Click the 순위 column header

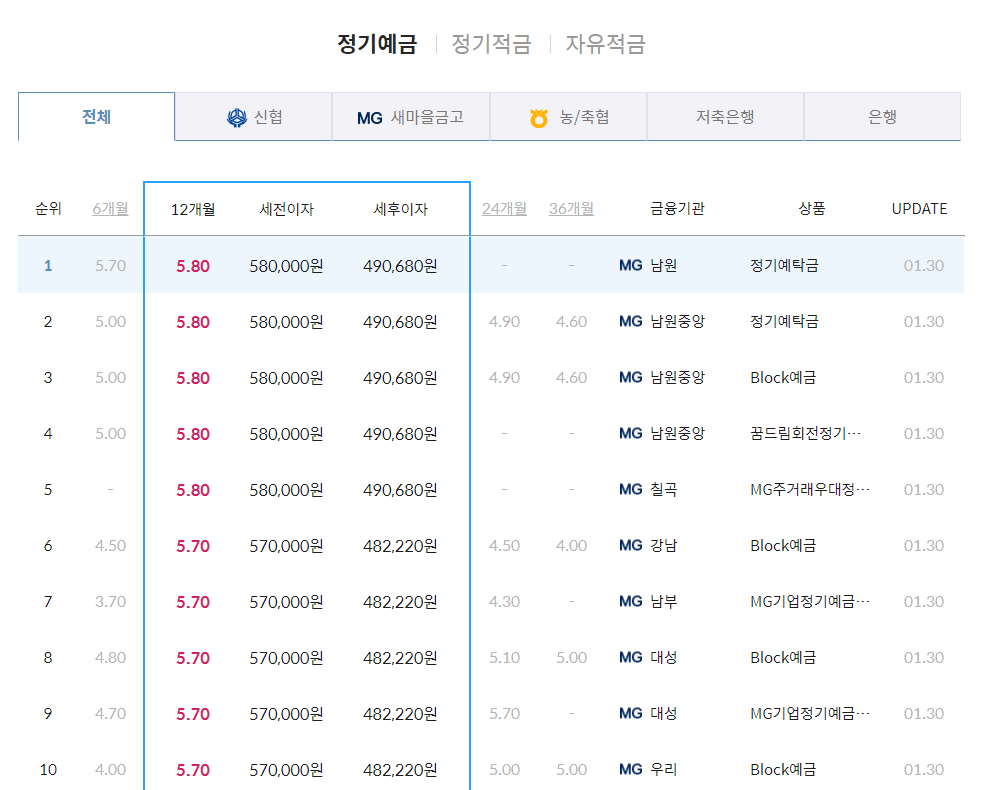(48, 208)
